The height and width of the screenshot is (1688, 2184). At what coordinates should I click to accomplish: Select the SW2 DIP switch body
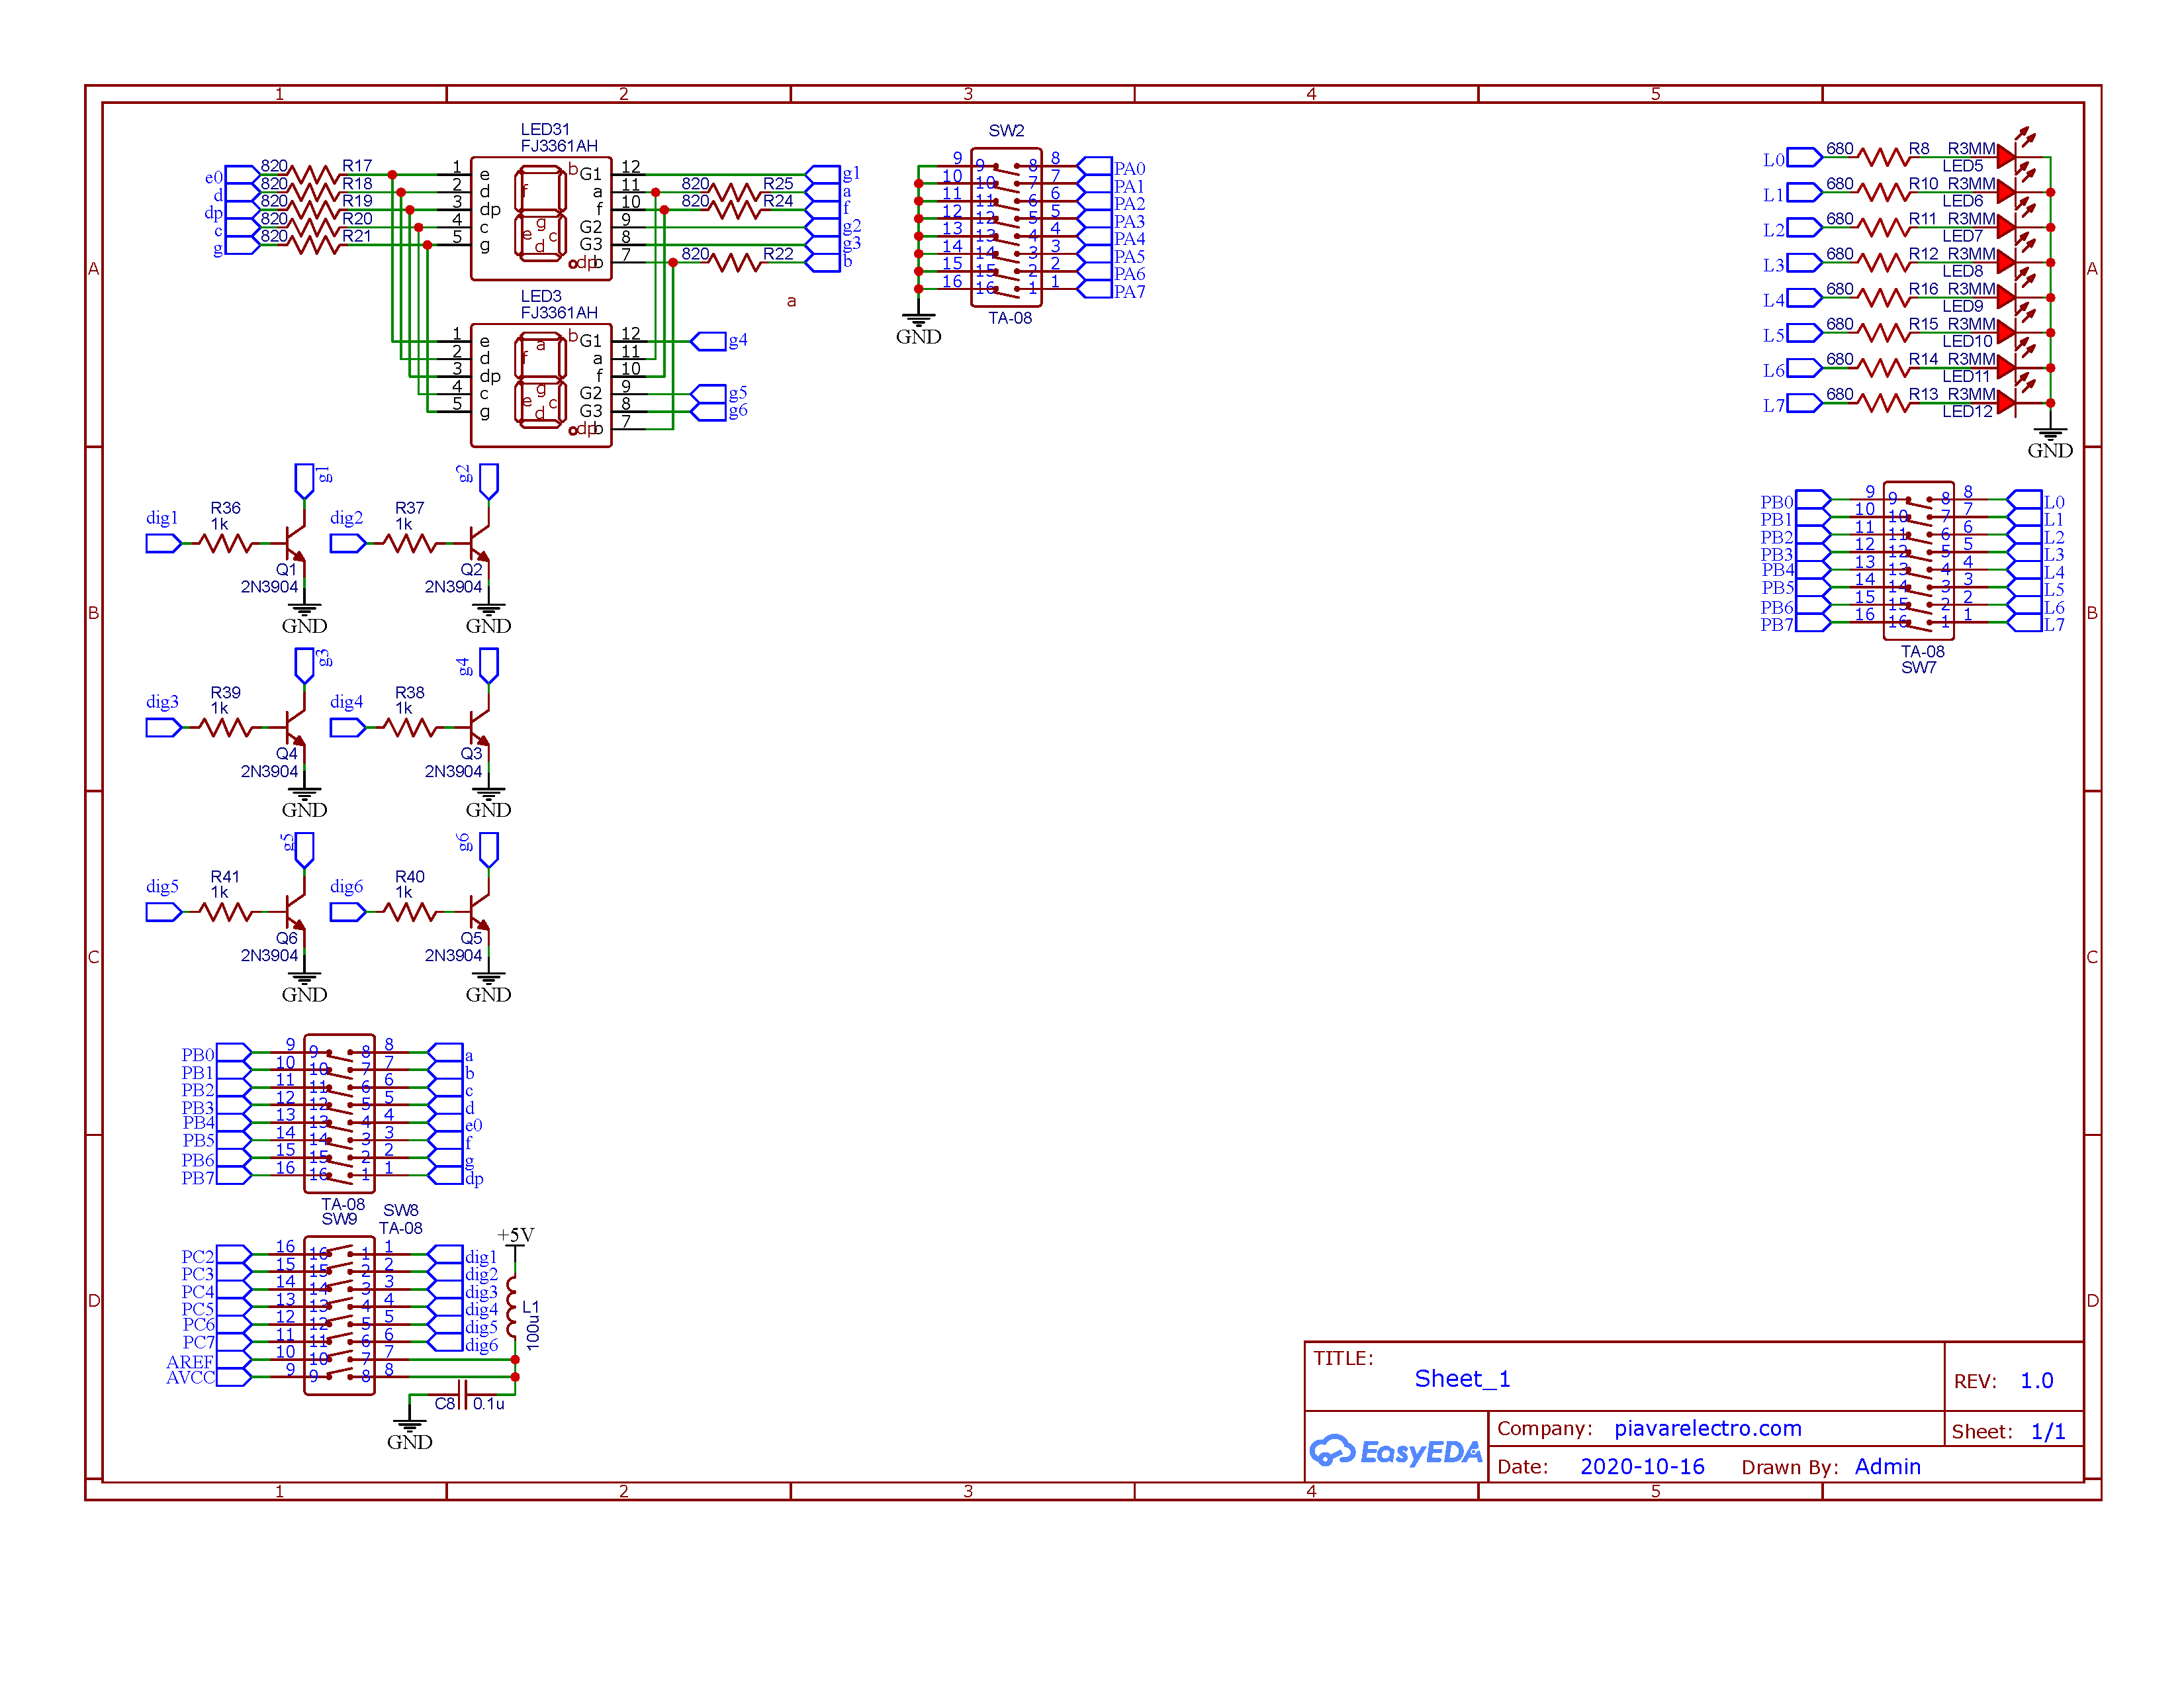[x=1006, y=227]
